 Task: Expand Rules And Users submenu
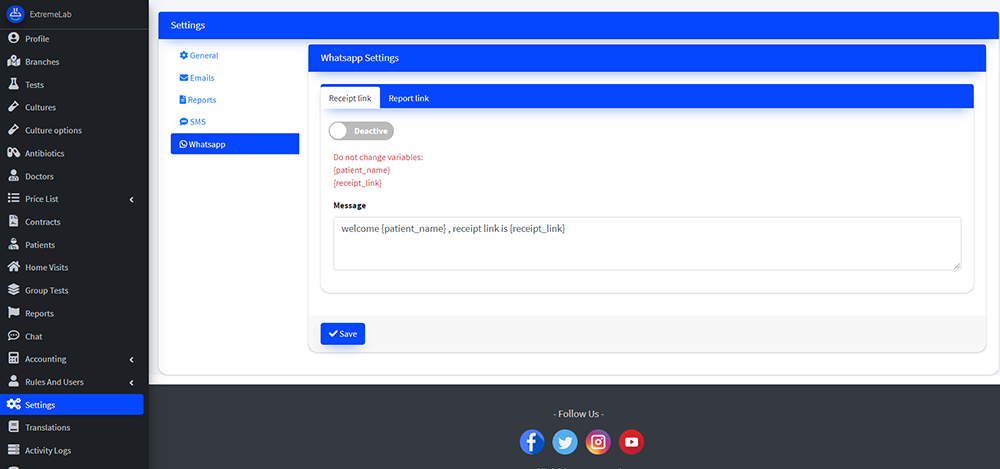[x=132, y=382]
